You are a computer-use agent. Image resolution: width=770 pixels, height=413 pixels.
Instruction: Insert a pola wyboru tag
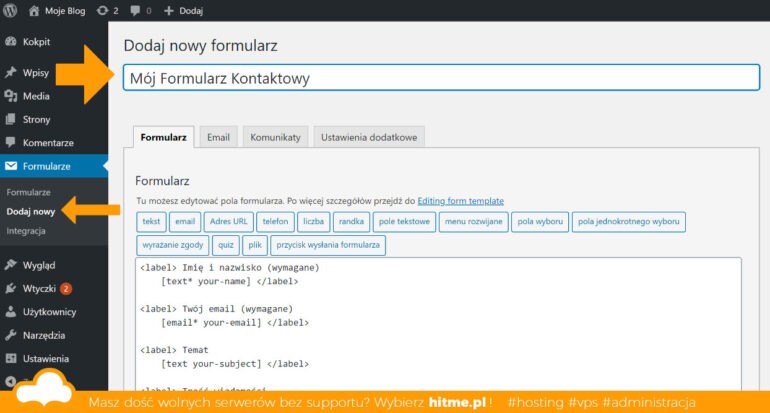[540, 221]
